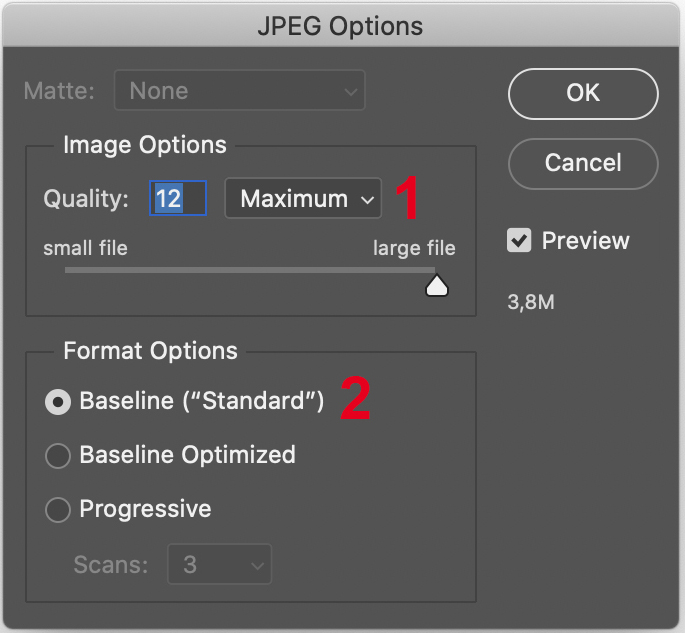Click the 3,8M file size readout

(x=531, y=302)
